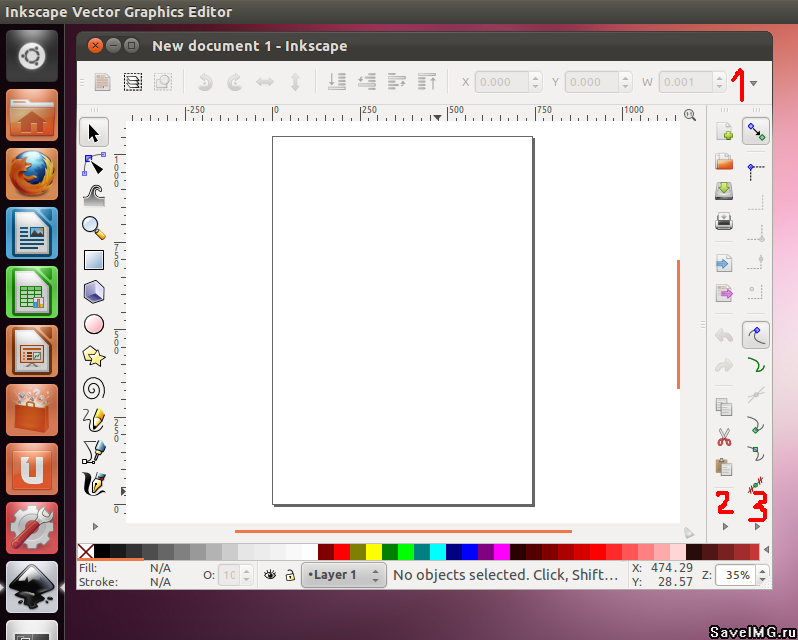Flip selection horizontally
This screenshot has width=798, height=640.
[x=265, y=82]
